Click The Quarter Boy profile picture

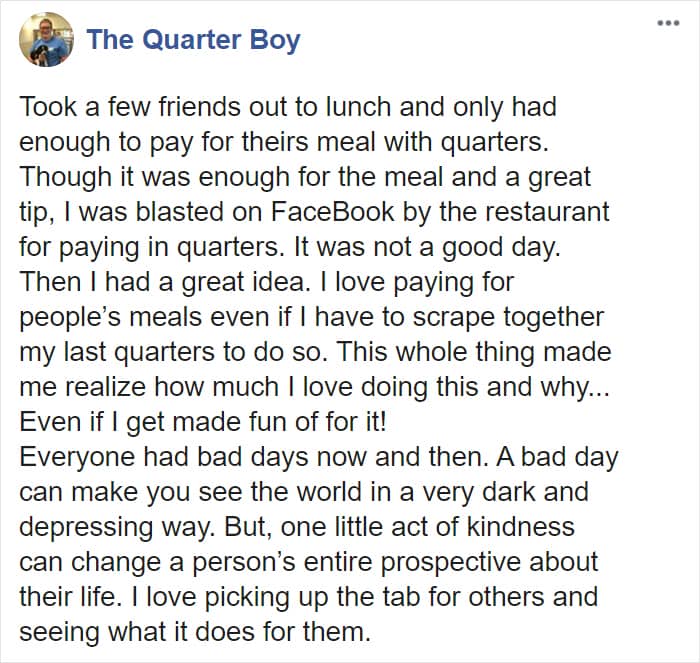click(x=44, y=40)
